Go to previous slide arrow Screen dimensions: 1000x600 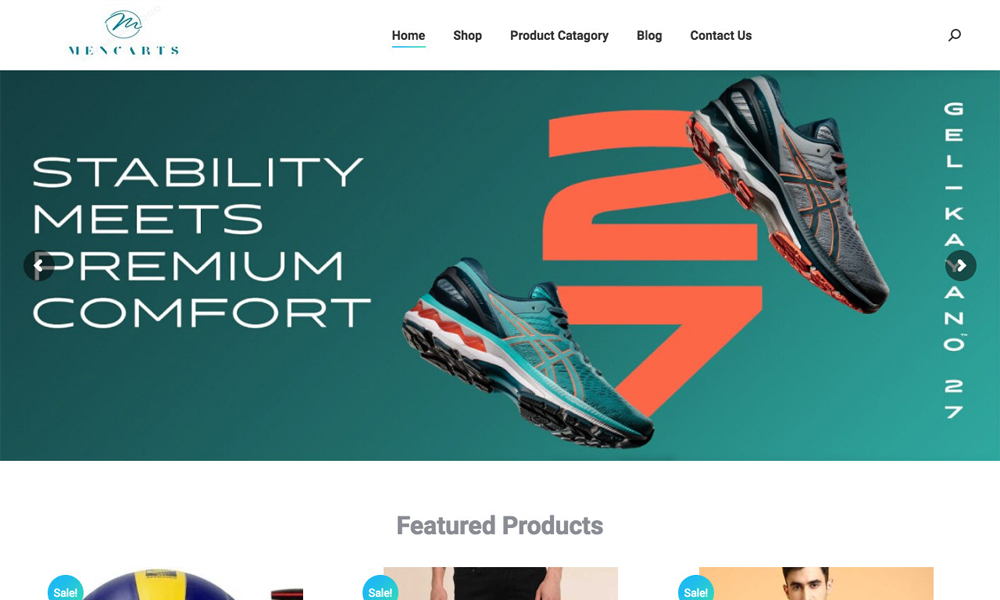click(39, 265)
